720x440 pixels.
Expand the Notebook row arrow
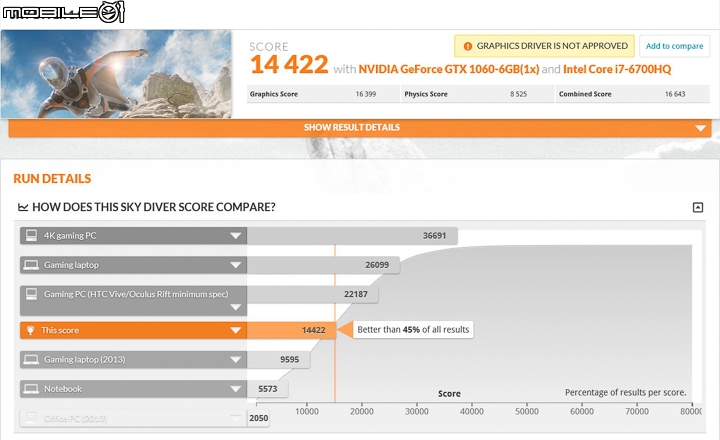[236, 389]
